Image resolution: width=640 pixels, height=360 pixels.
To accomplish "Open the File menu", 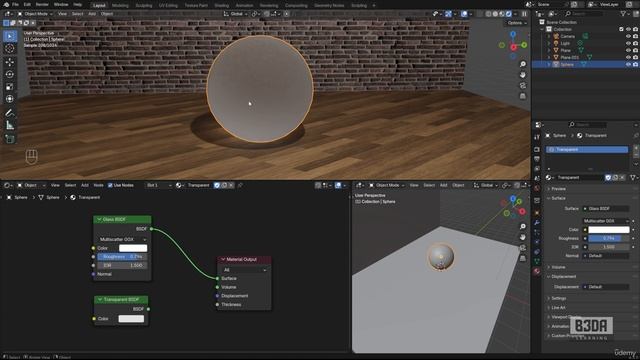I will tap(16, 4).
